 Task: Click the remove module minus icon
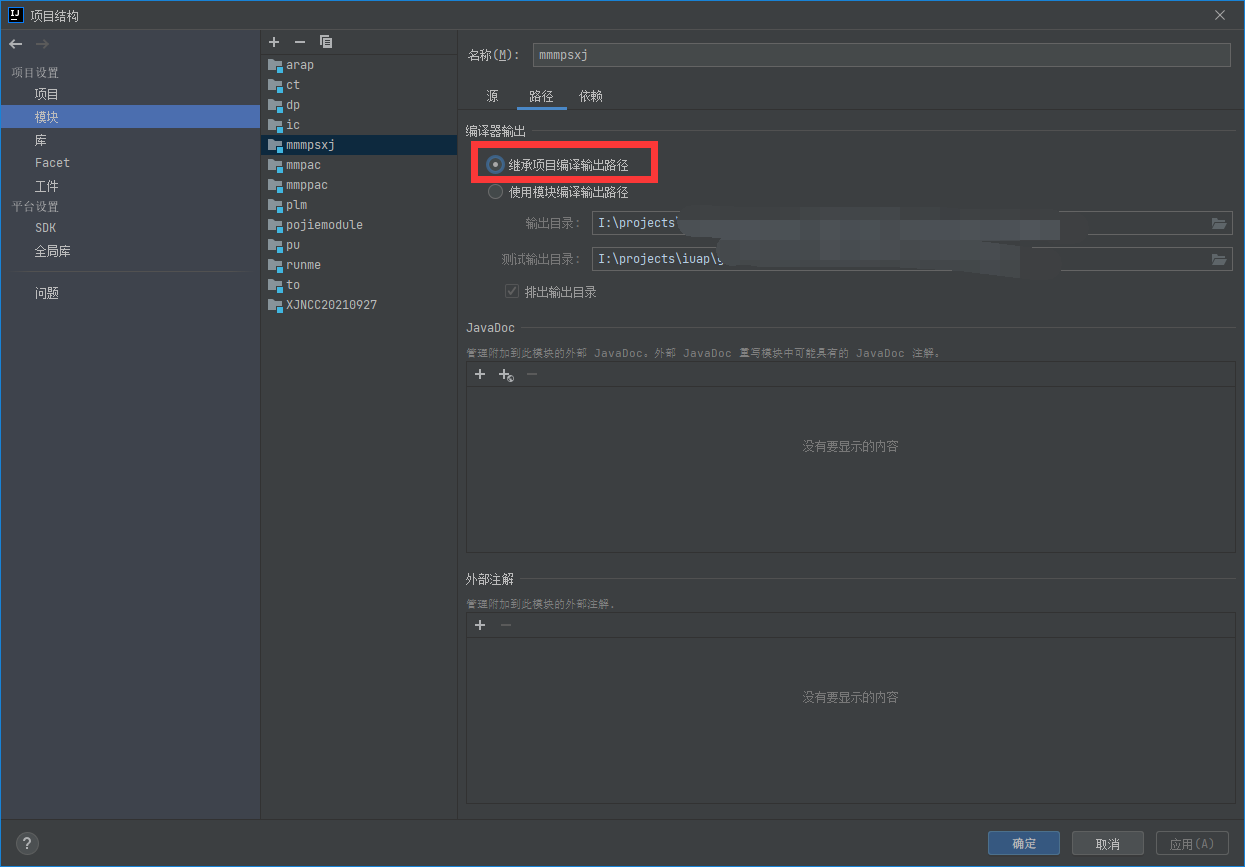pyautogui.click(x=299, y=42)
